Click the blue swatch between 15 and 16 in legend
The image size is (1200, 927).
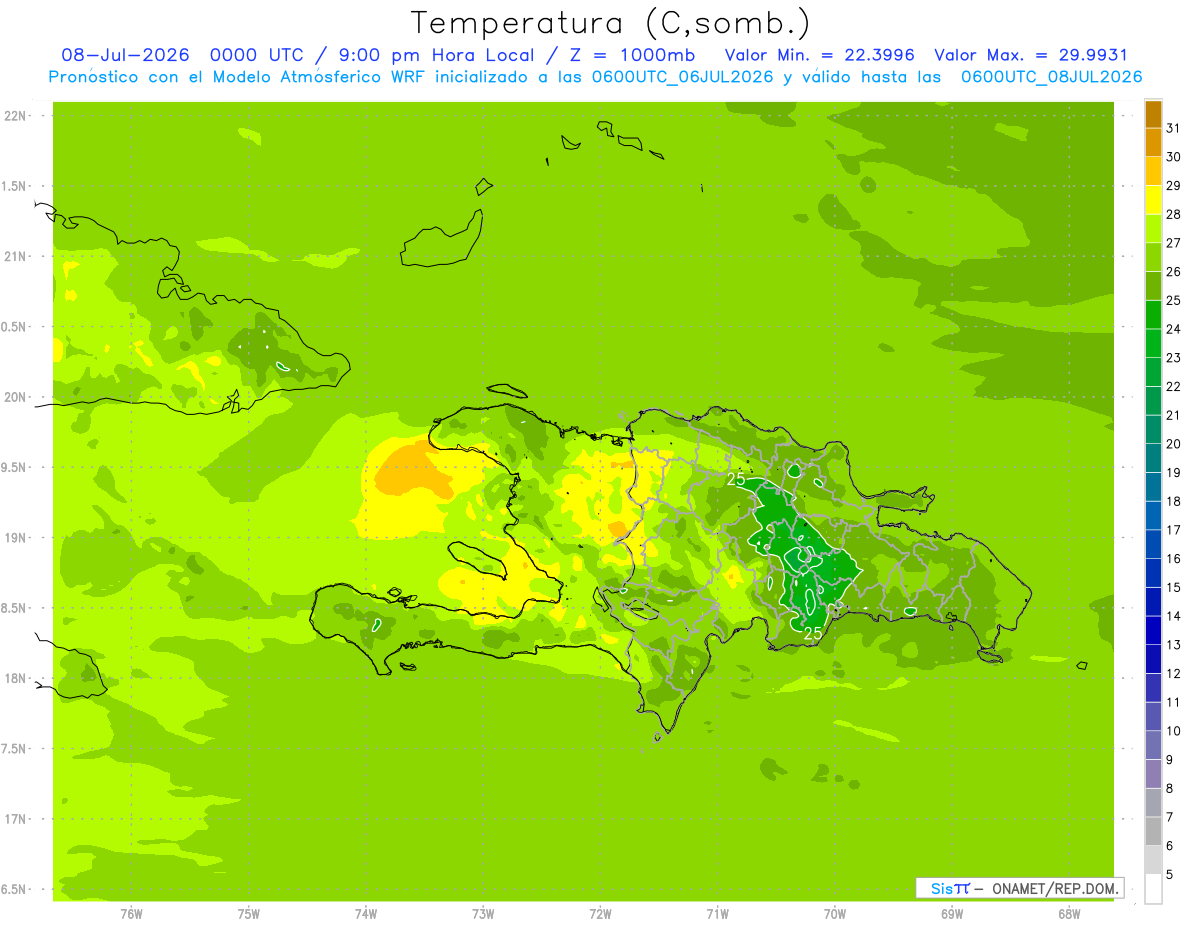pyautogui.click(x=1153, y=573)
